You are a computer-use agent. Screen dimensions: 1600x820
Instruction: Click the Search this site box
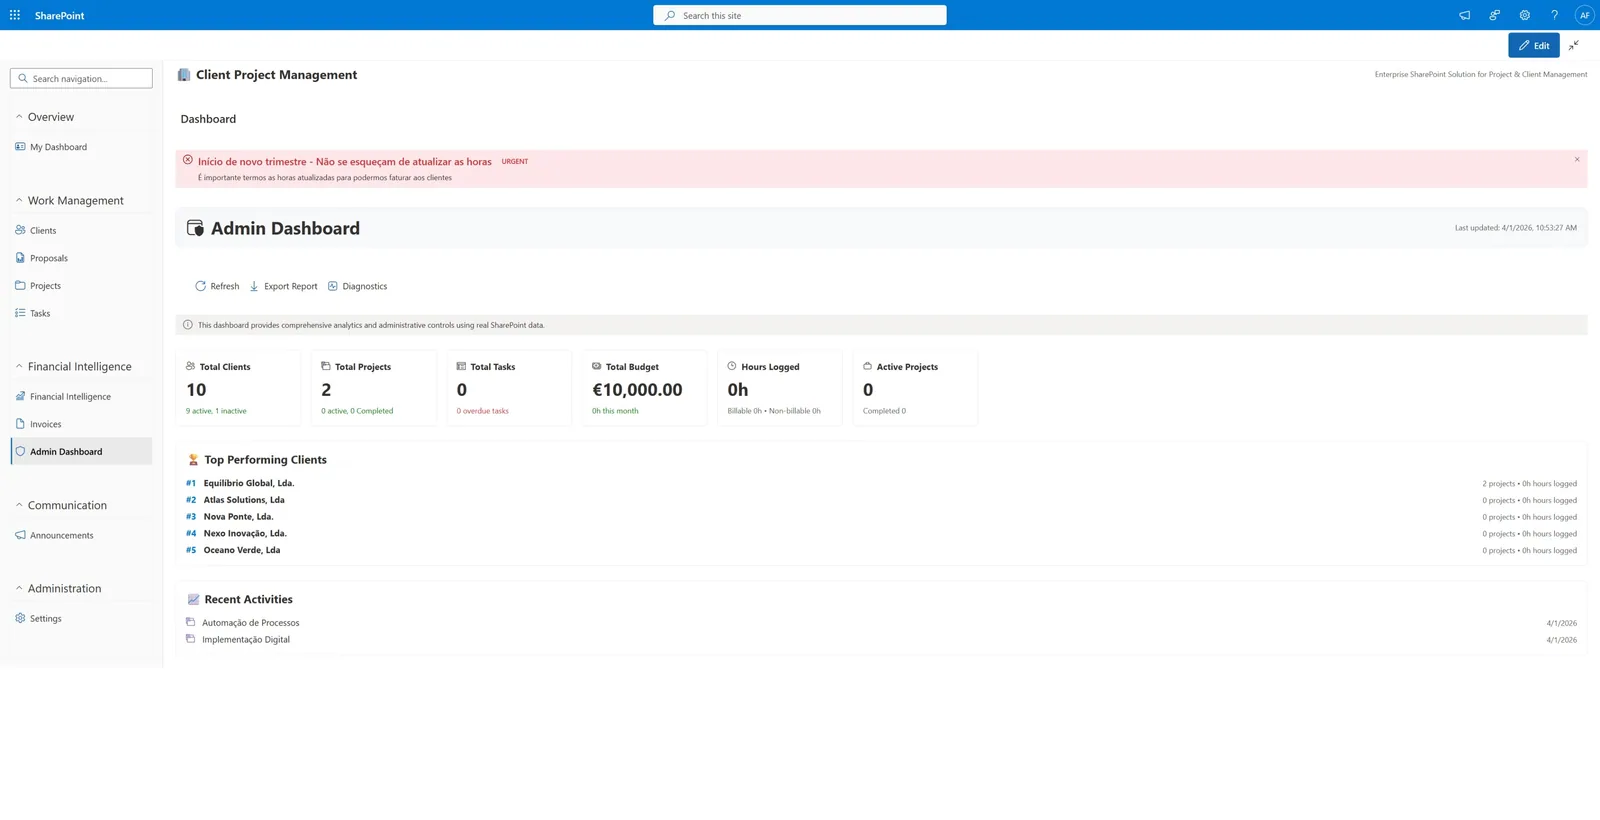pyautogui.click(x=800, y=15)
